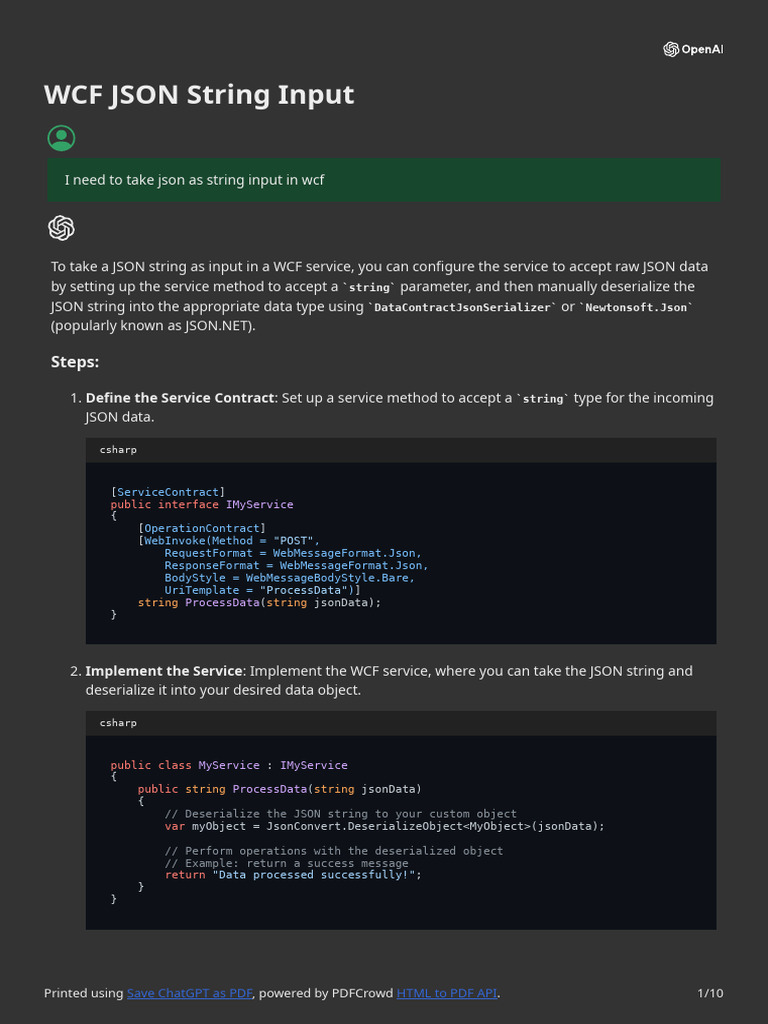Image resolution: width=768 pixels, height=1024 pixels.
Task: Click the Newtonsoft.Json inline code text
Action: [636, 308]
